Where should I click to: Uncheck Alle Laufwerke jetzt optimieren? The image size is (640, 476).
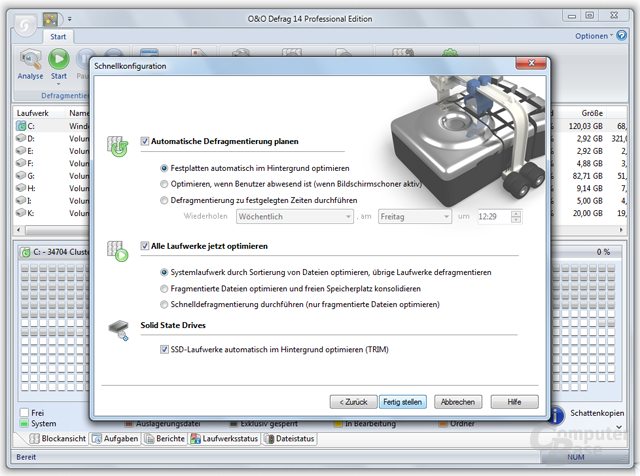pos(144,246)
